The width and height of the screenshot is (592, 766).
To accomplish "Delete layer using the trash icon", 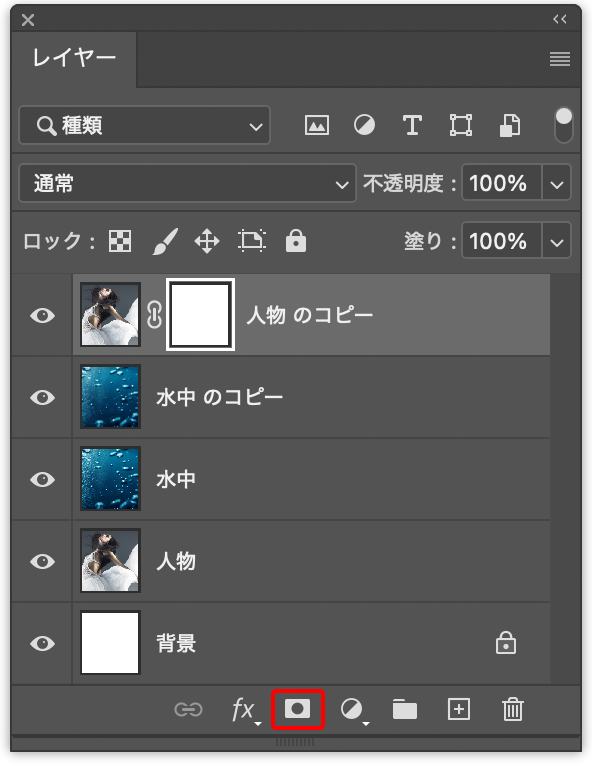I will tap(512, 709).
